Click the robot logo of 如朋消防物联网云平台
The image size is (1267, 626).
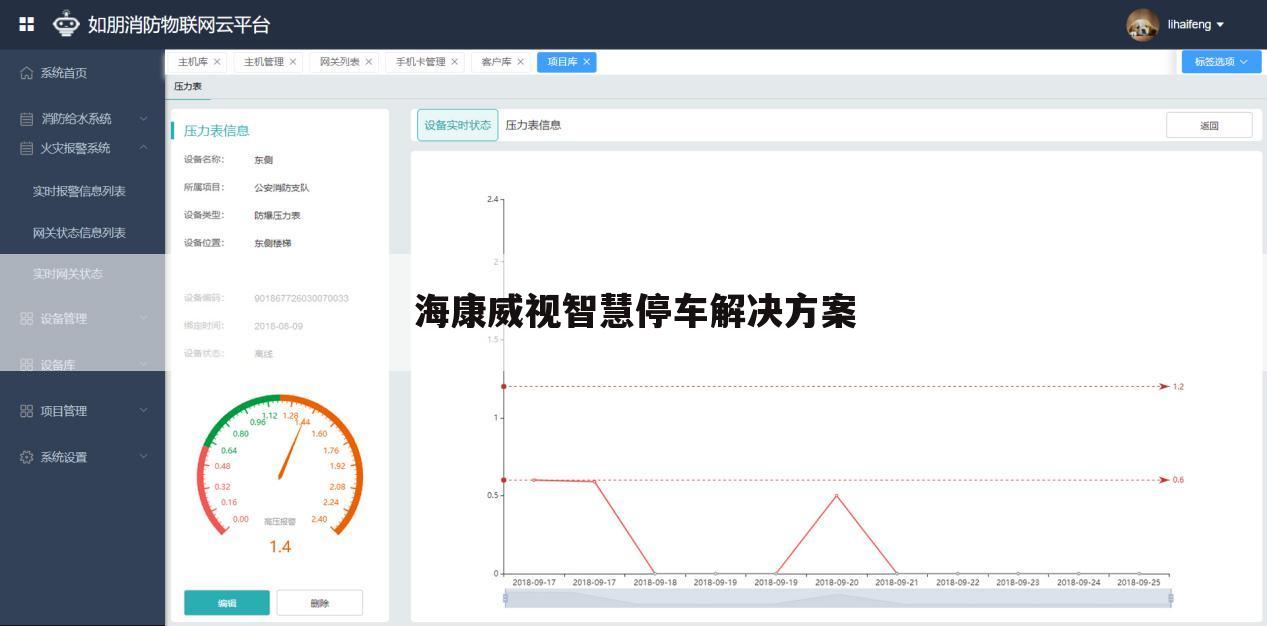coord(66,24)
